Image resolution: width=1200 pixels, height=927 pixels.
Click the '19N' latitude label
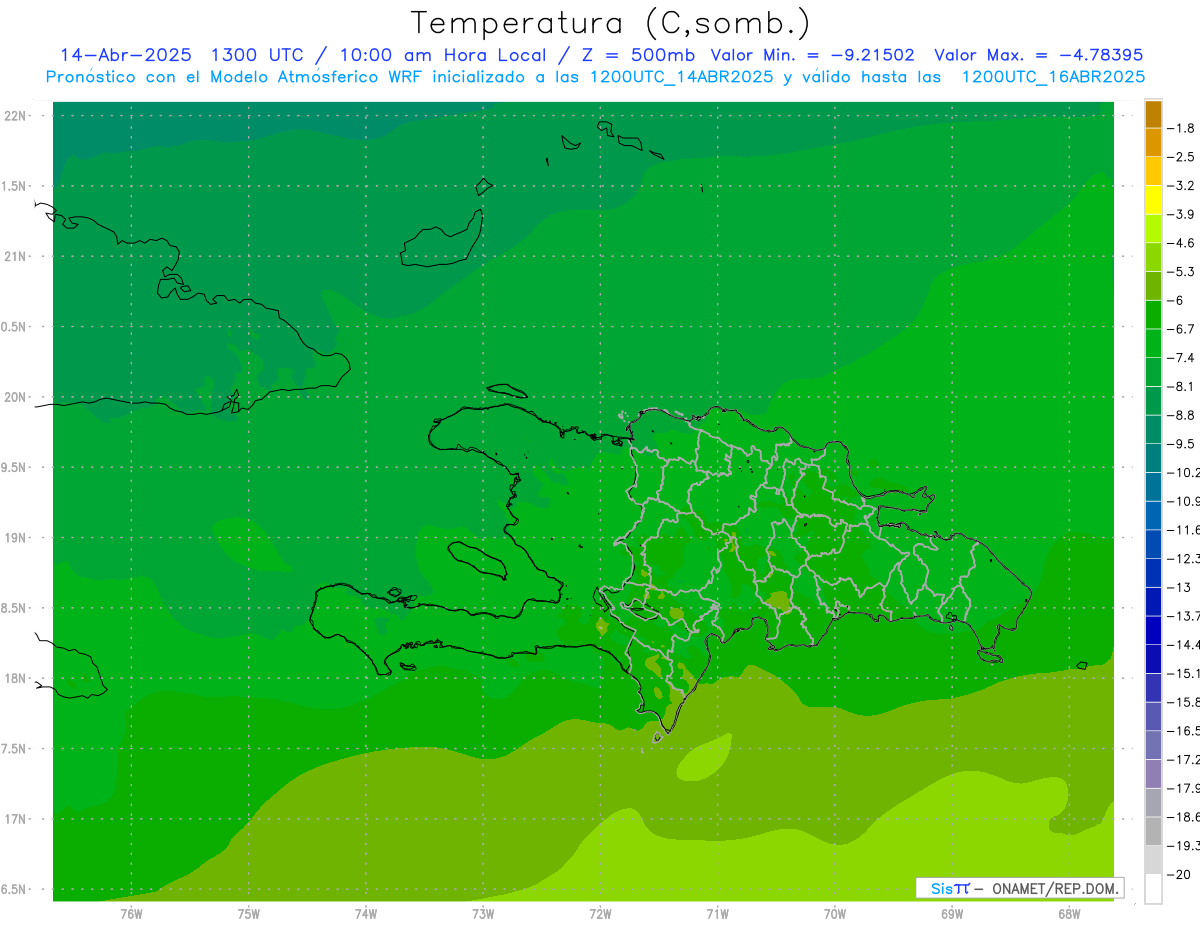tap(14, 538)
